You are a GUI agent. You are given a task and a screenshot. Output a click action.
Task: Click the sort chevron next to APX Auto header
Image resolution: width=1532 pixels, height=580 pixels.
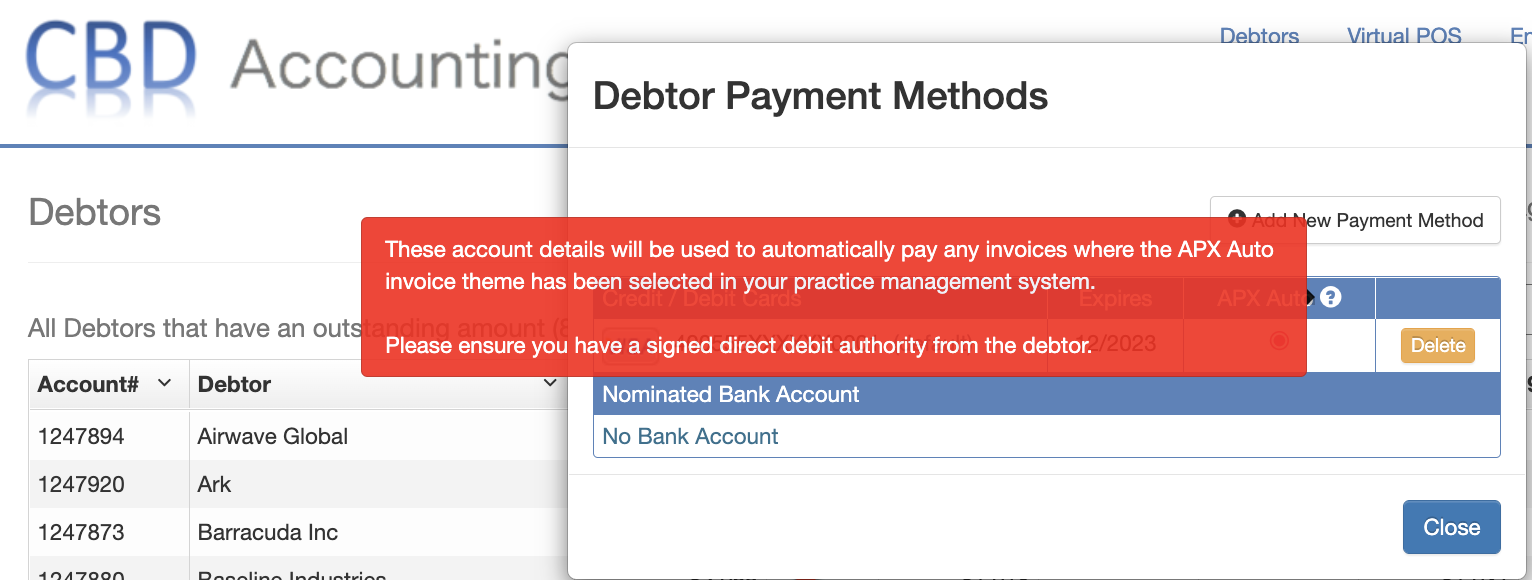(x=1311, y=297)
